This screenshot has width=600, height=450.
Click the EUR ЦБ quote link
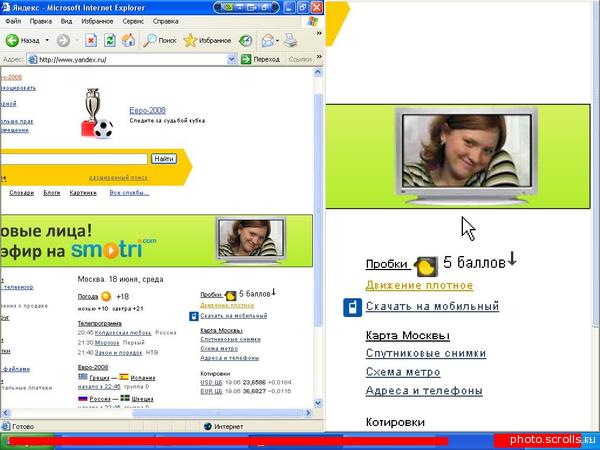pyautogui.click(x=211, y=391)
